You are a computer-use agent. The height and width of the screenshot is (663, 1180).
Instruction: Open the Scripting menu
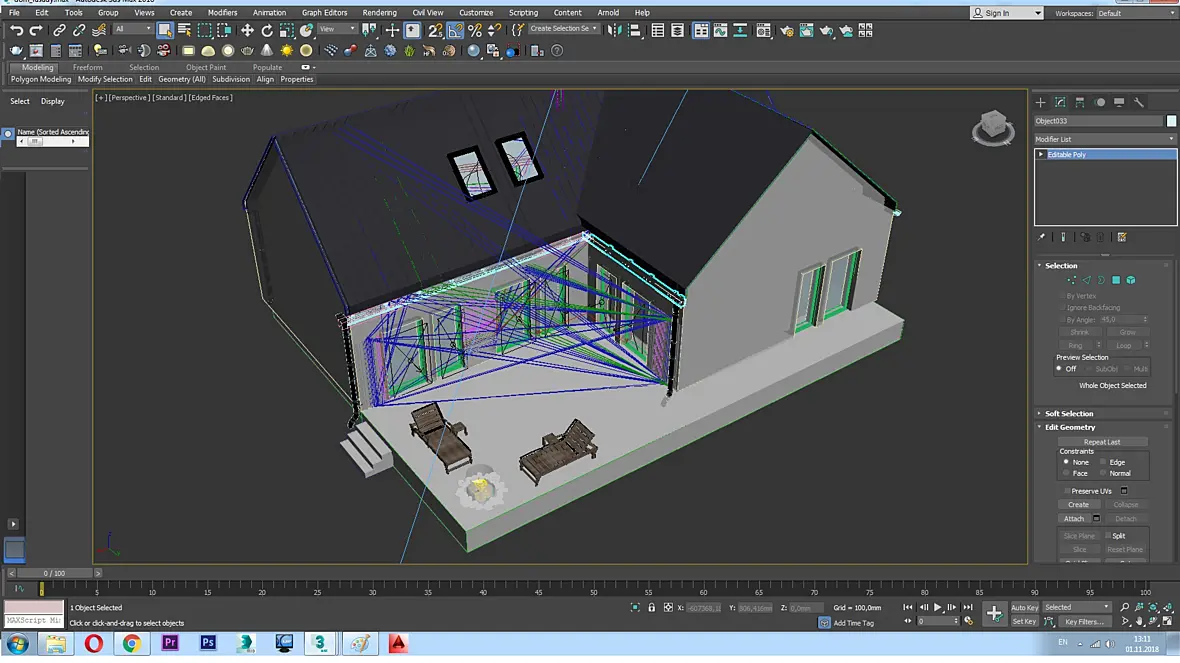[523, 13]
